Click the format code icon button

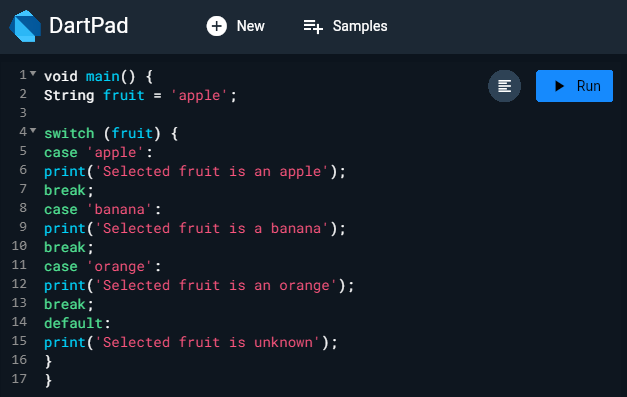coord(504,86)
